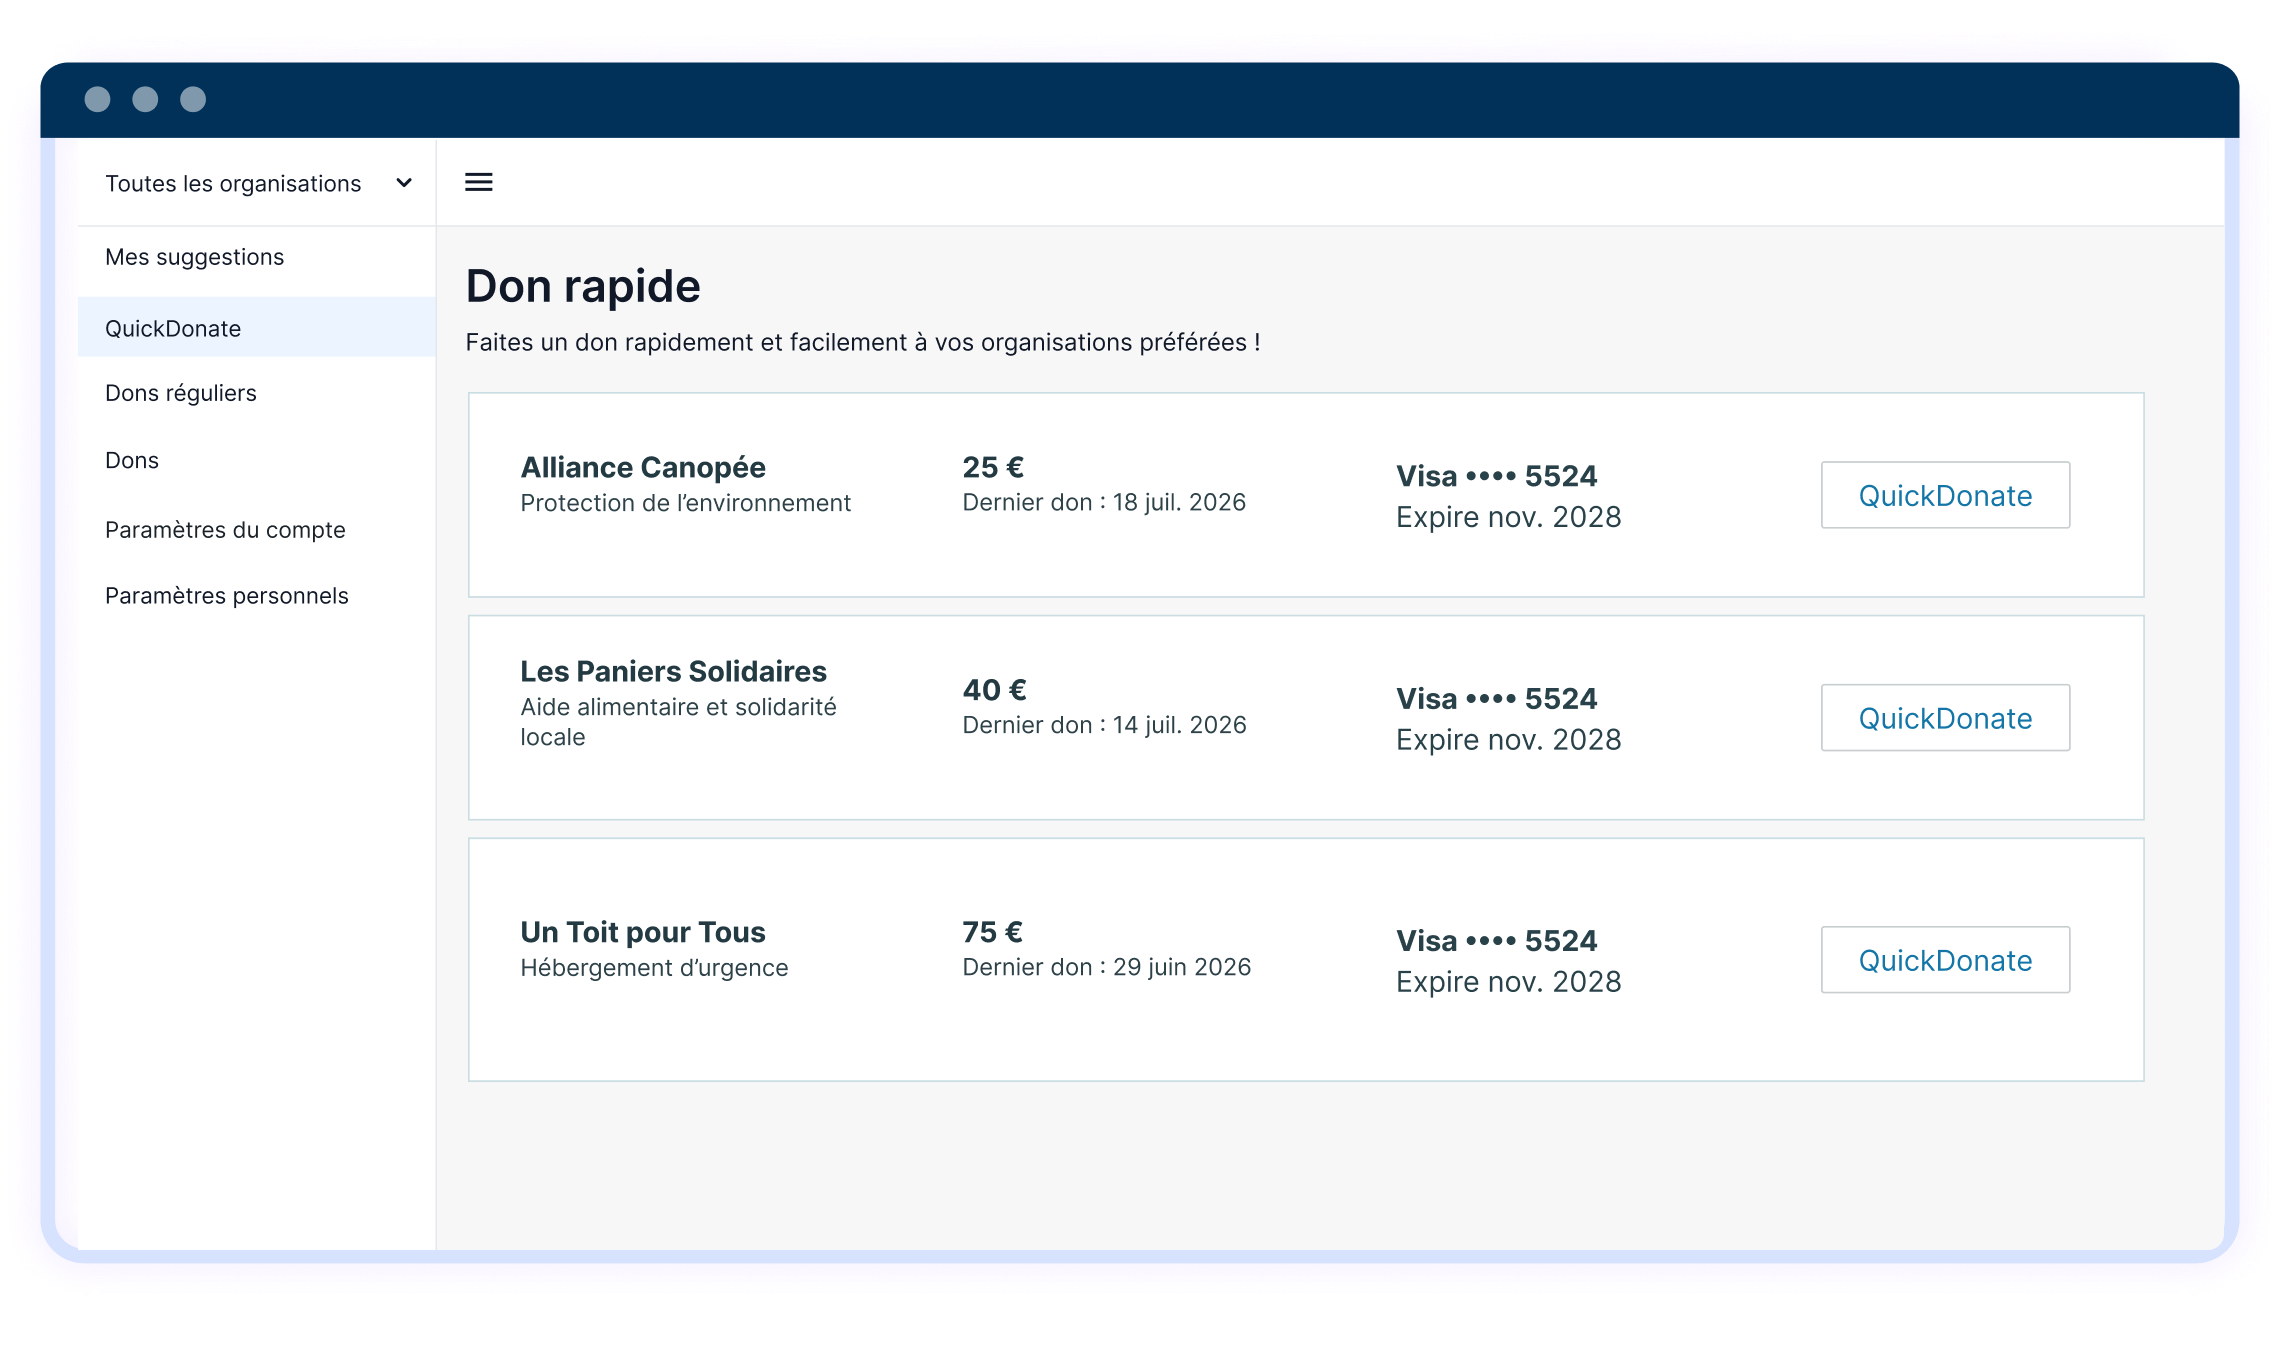Select the Les Paniers Solidaires organisation name
Viewport: 2280px width, 1354px height.
pos(673,671)
